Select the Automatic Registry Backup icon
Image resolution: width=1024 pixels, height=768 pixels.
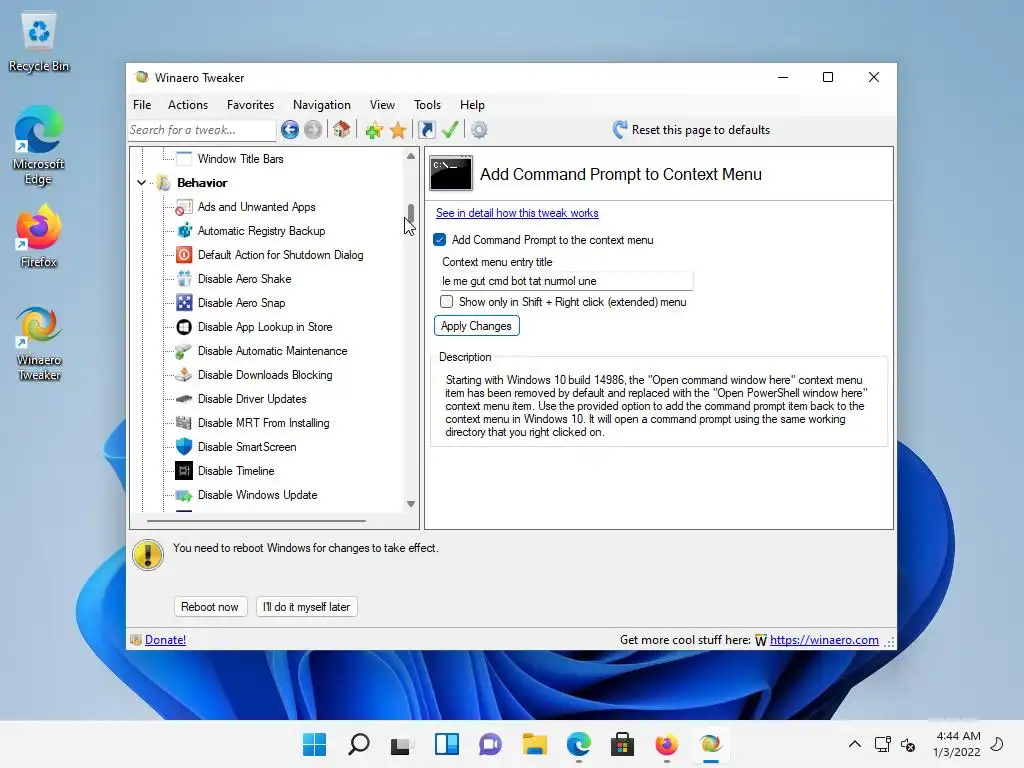pyautogui.click(x=184, y=231)
